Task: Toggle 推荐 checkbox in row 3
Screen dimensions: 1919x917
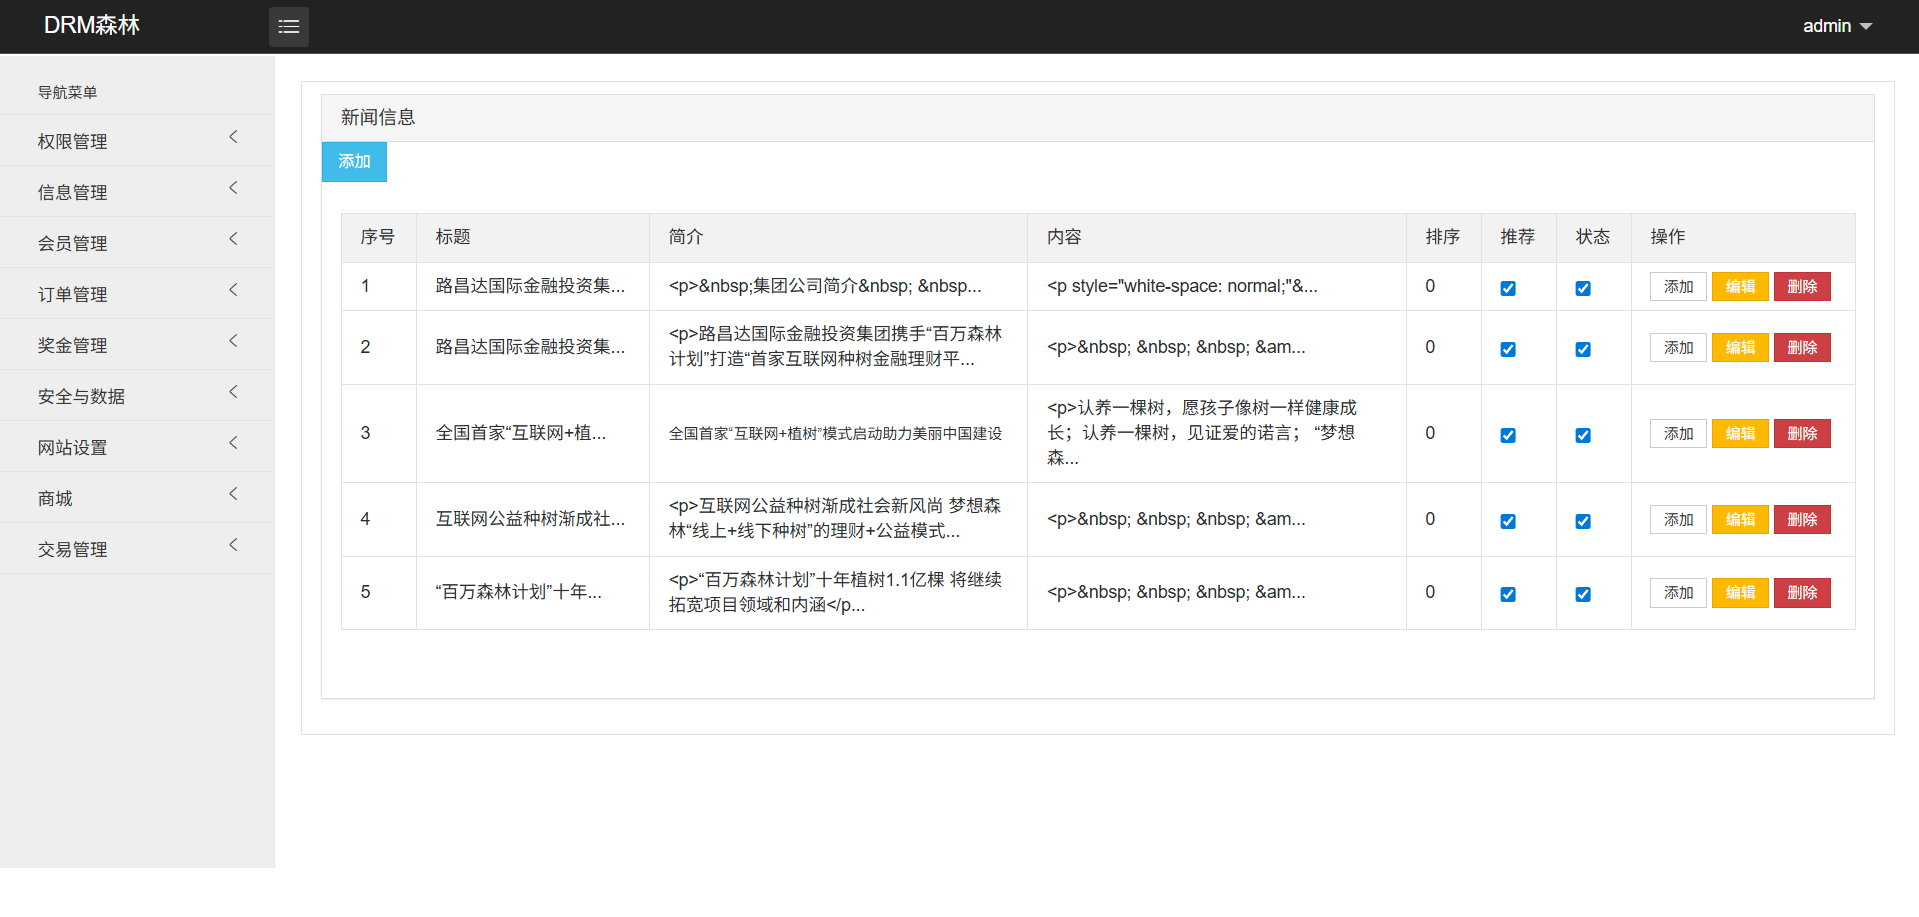Action: point(1508,435)
